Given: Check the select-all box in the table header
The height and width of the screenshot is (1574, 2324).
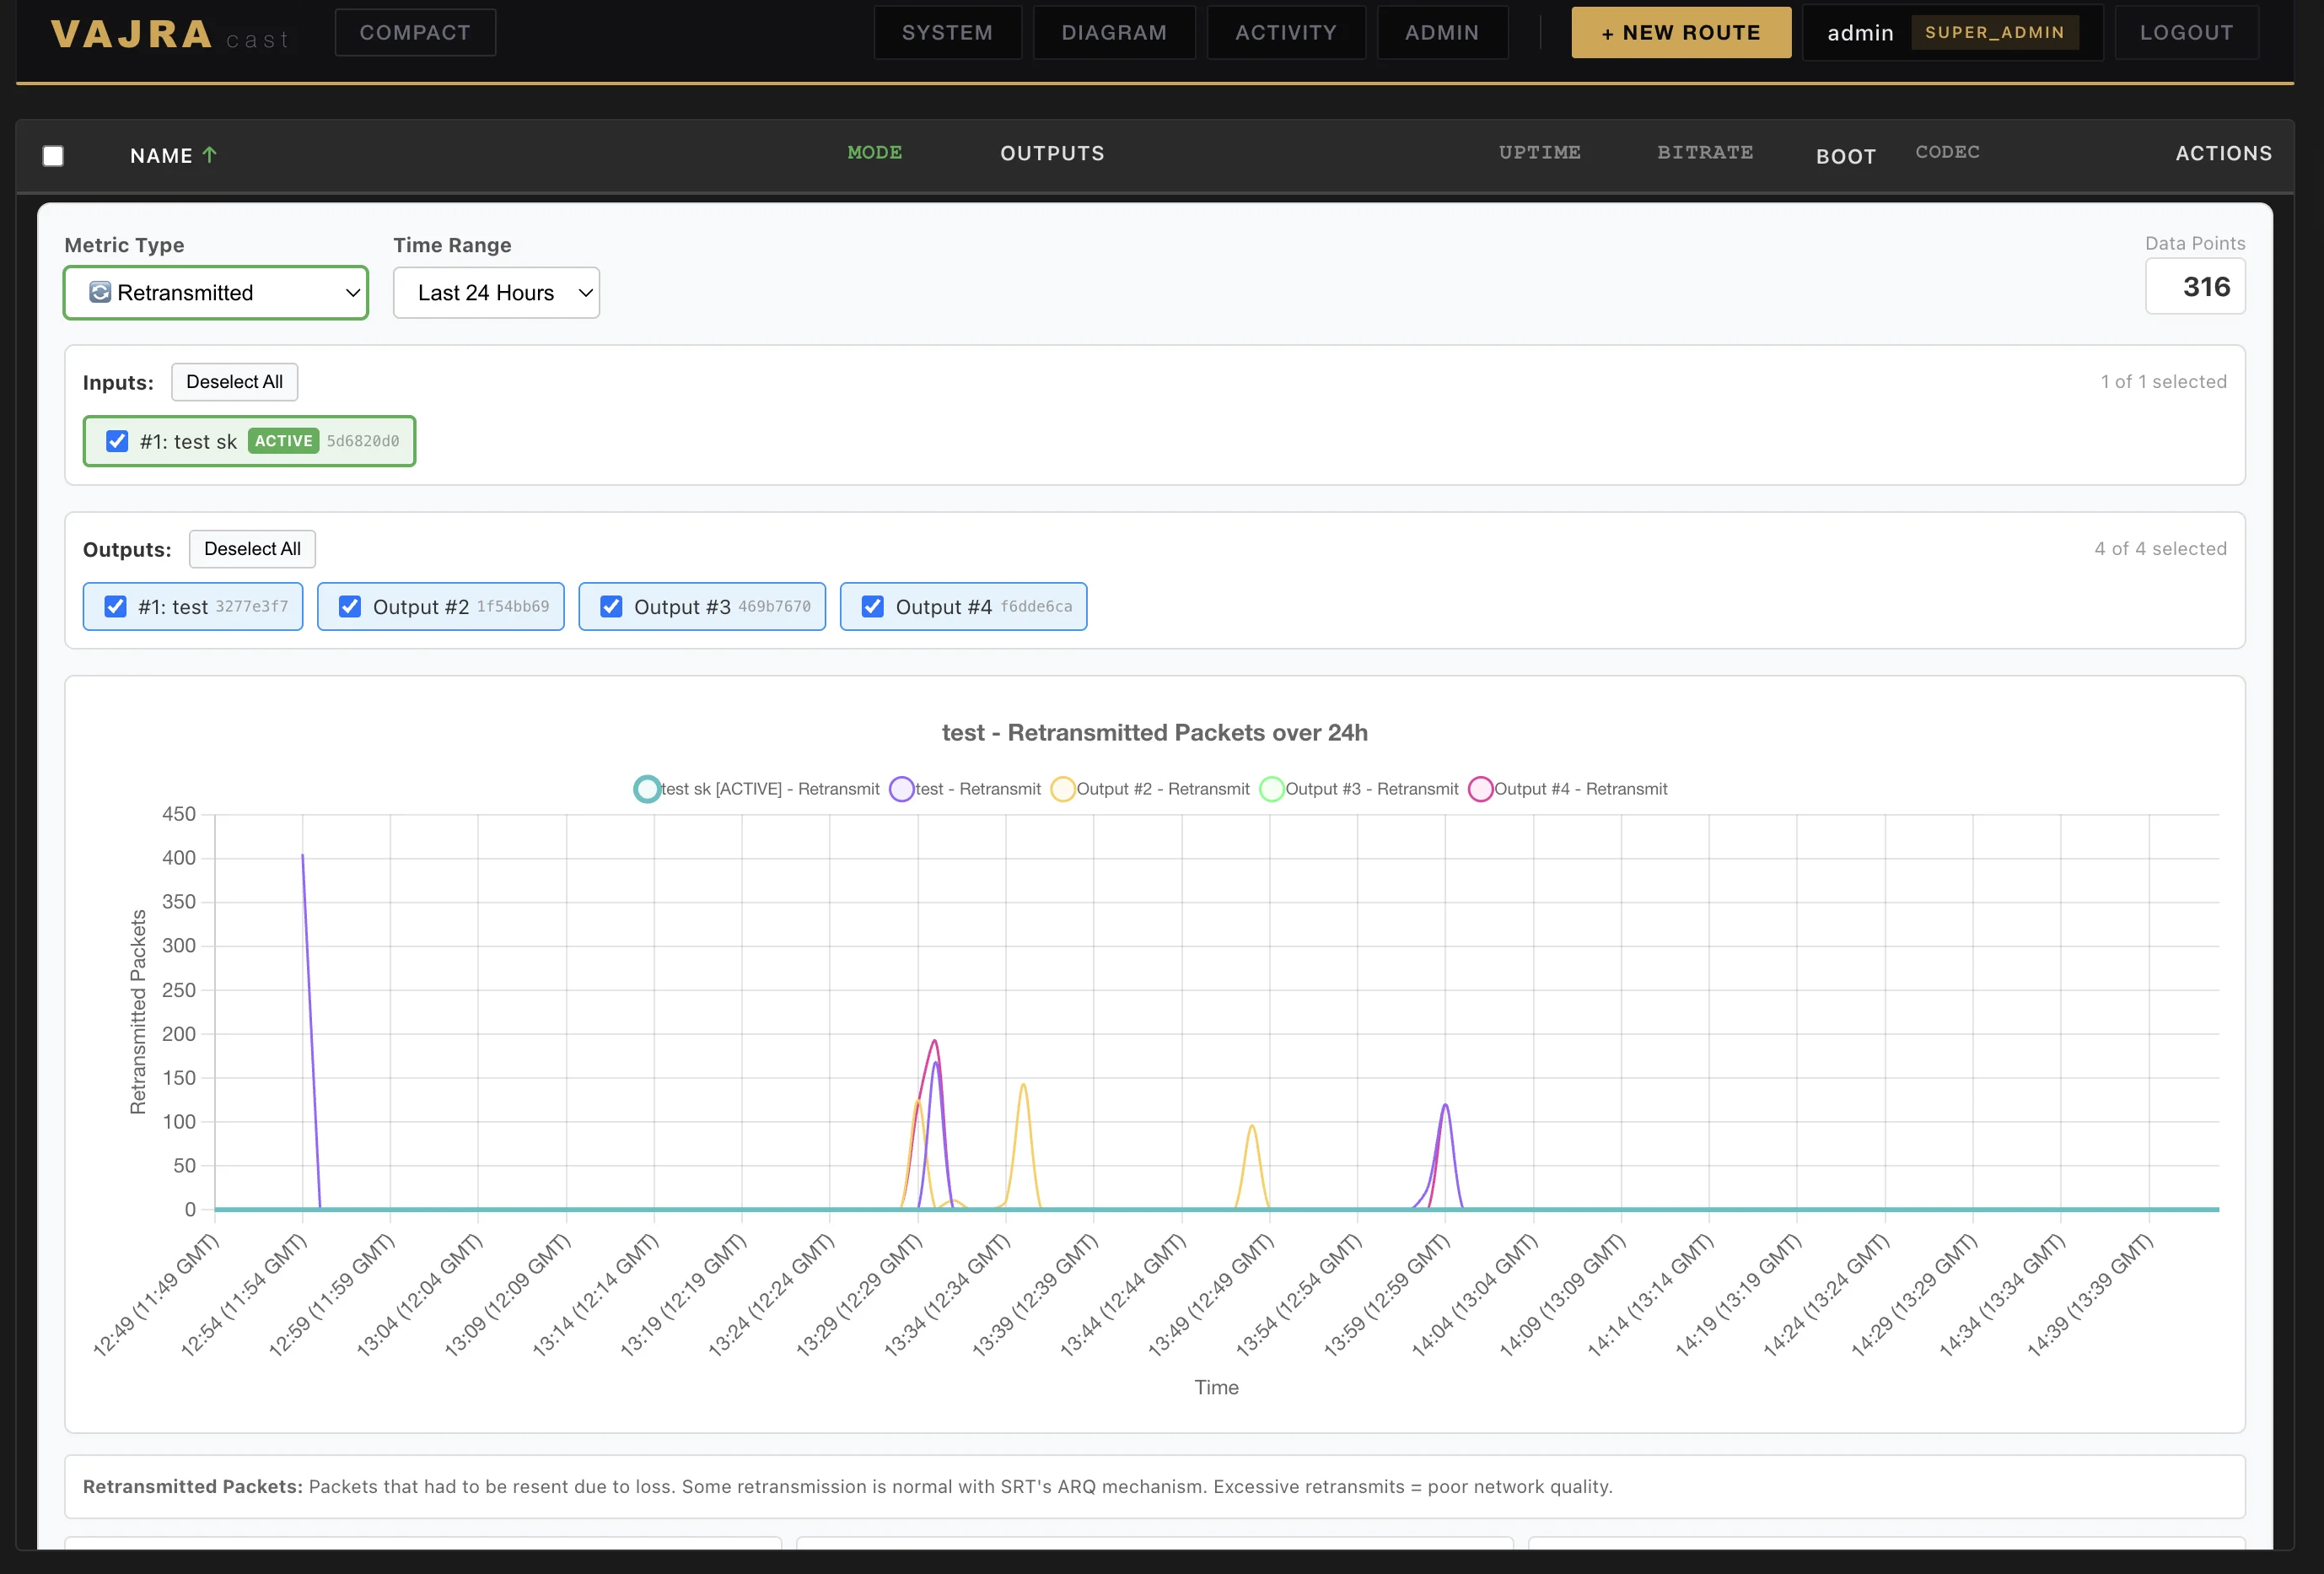Looking at the screenshot, I should 53,155.
